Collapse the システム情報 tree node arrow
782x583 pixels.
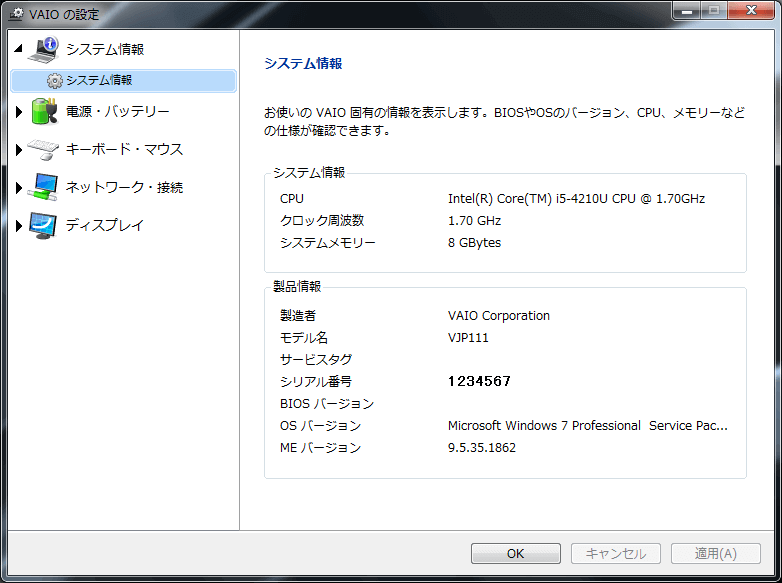[x=18, y=48]
